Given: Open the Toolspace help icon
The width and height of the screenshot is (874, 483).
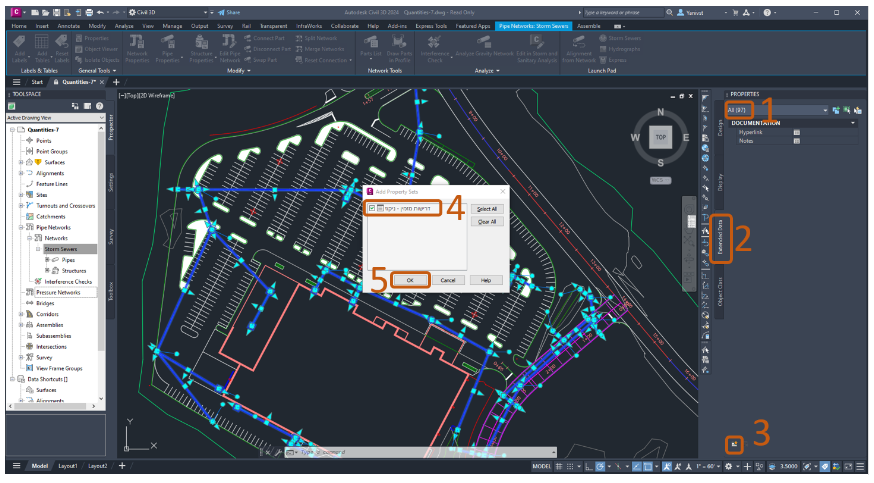Looking at the screenshot, I should click(99, 106).
